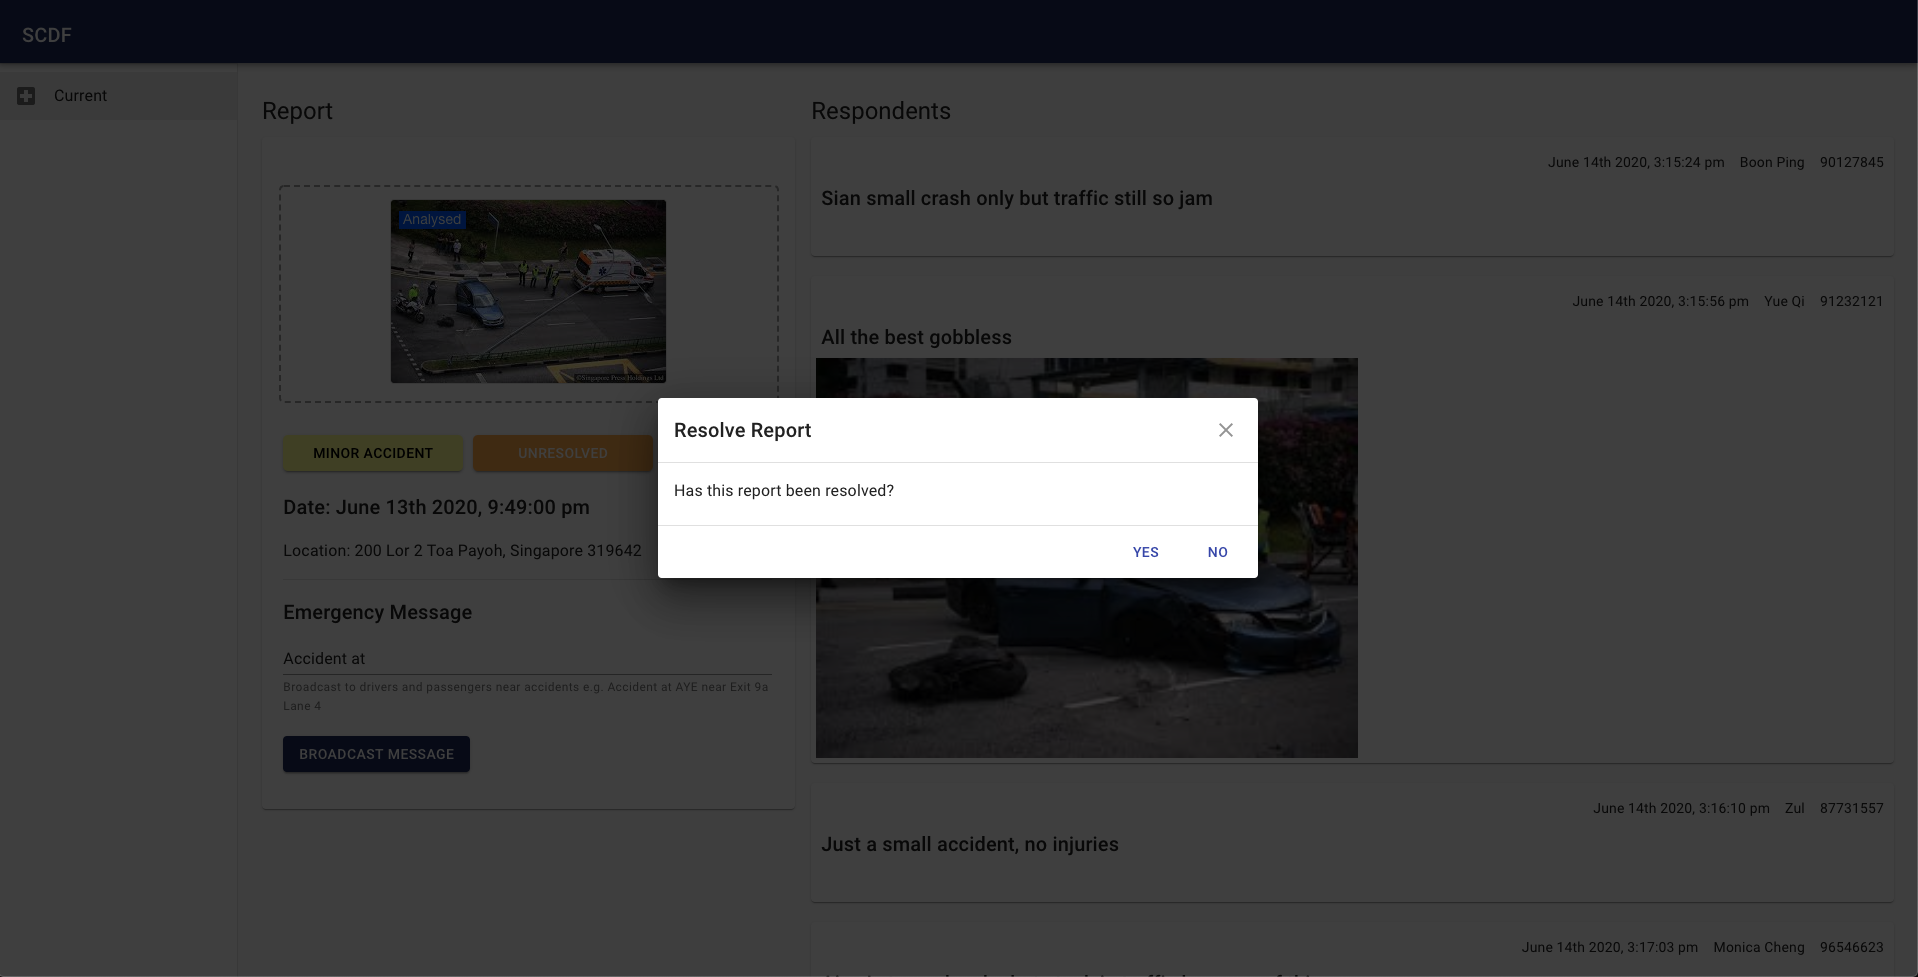The image size is (1918, 977).
Task: Focus the Emergency Message input field
Action: 527,658
